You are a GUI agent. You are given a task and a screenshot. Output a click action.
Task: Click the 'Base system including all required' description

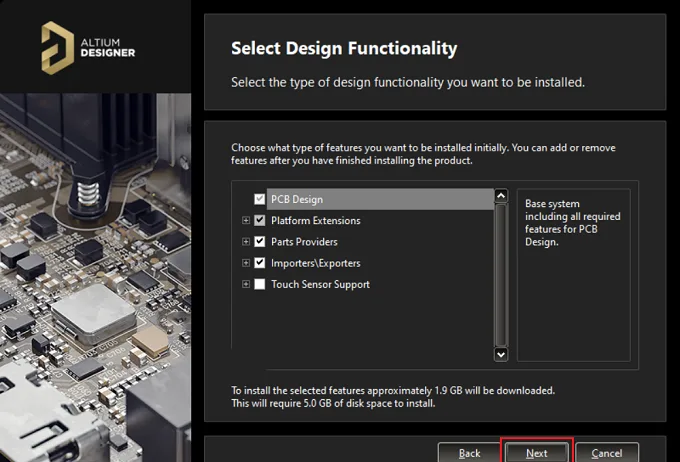(x=572, y=223)
